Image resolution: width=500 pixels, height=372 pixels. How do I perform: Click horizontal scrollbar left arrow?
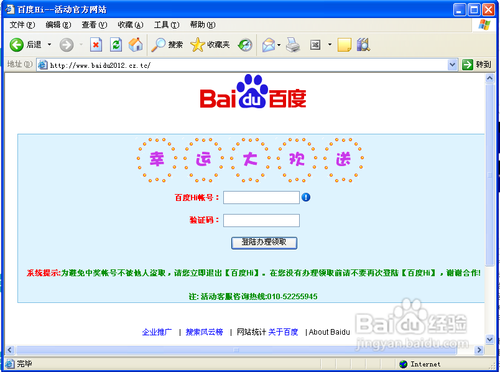click(x=10, y=350)
